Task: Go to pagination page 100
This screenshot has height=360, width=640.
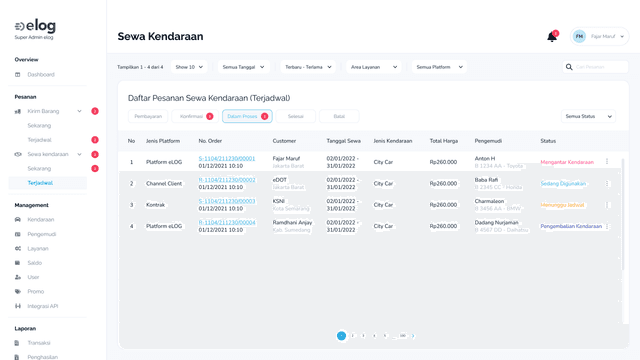Action: point(403,336)
